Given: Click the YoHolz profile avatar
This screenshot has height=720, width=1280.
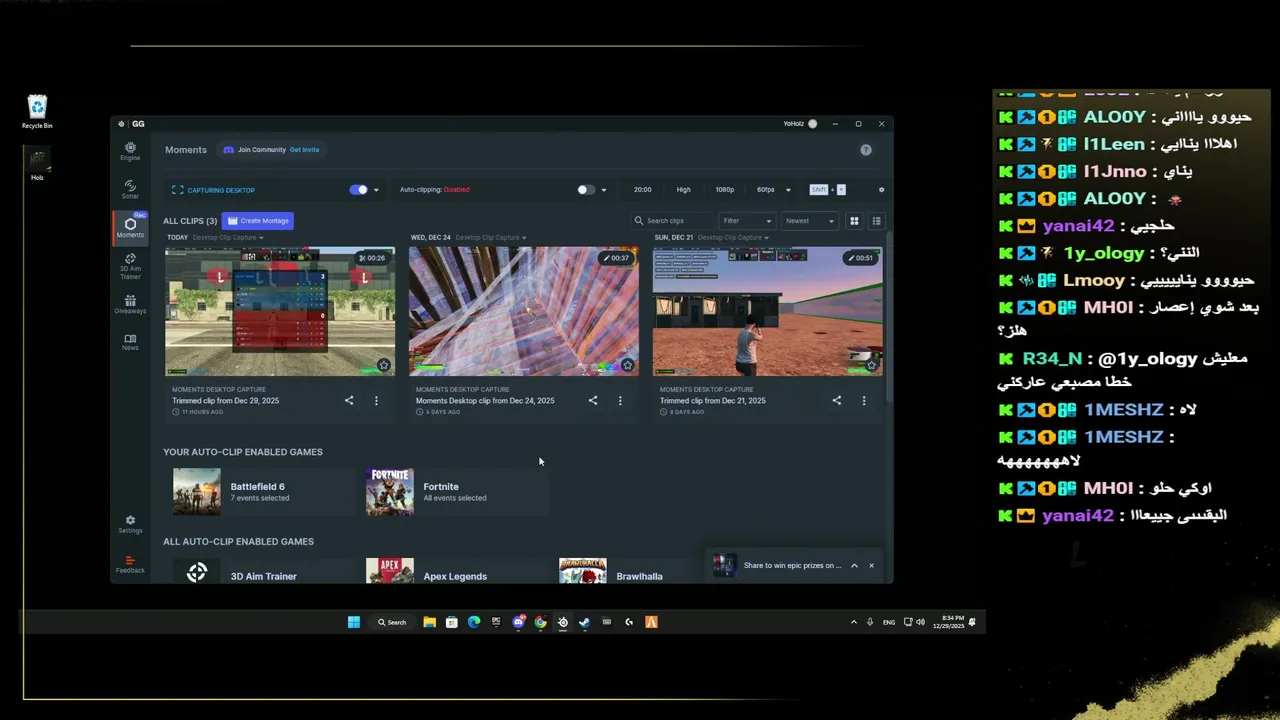Looking at the screenshot, I should click(813, 124).
